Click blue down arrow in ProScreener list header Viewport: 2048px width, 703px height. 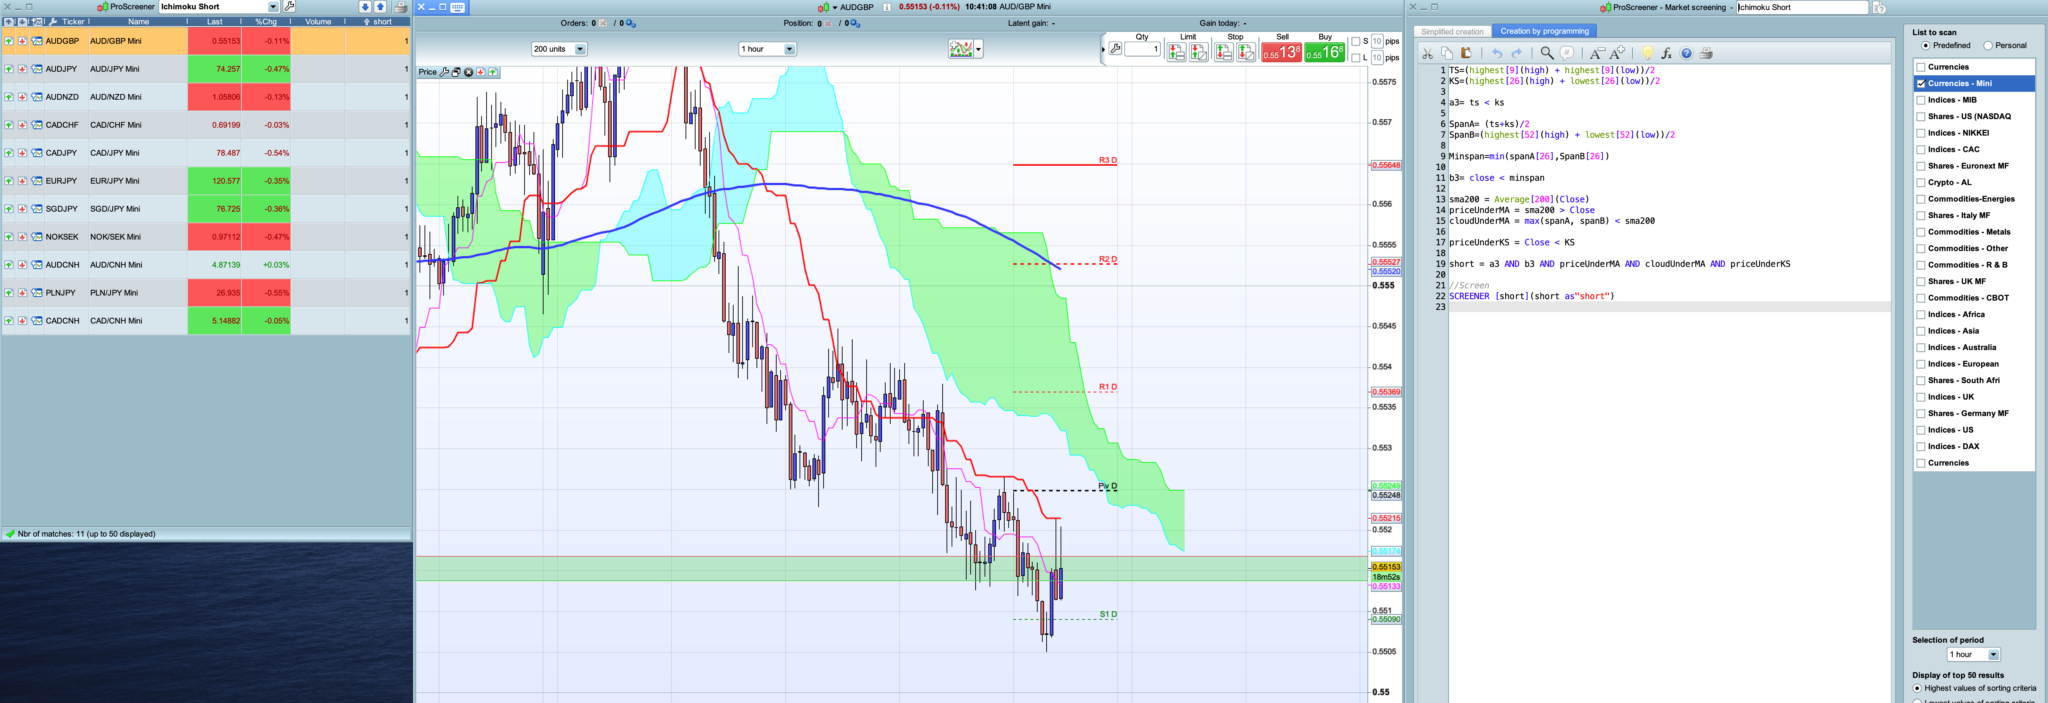365,7
